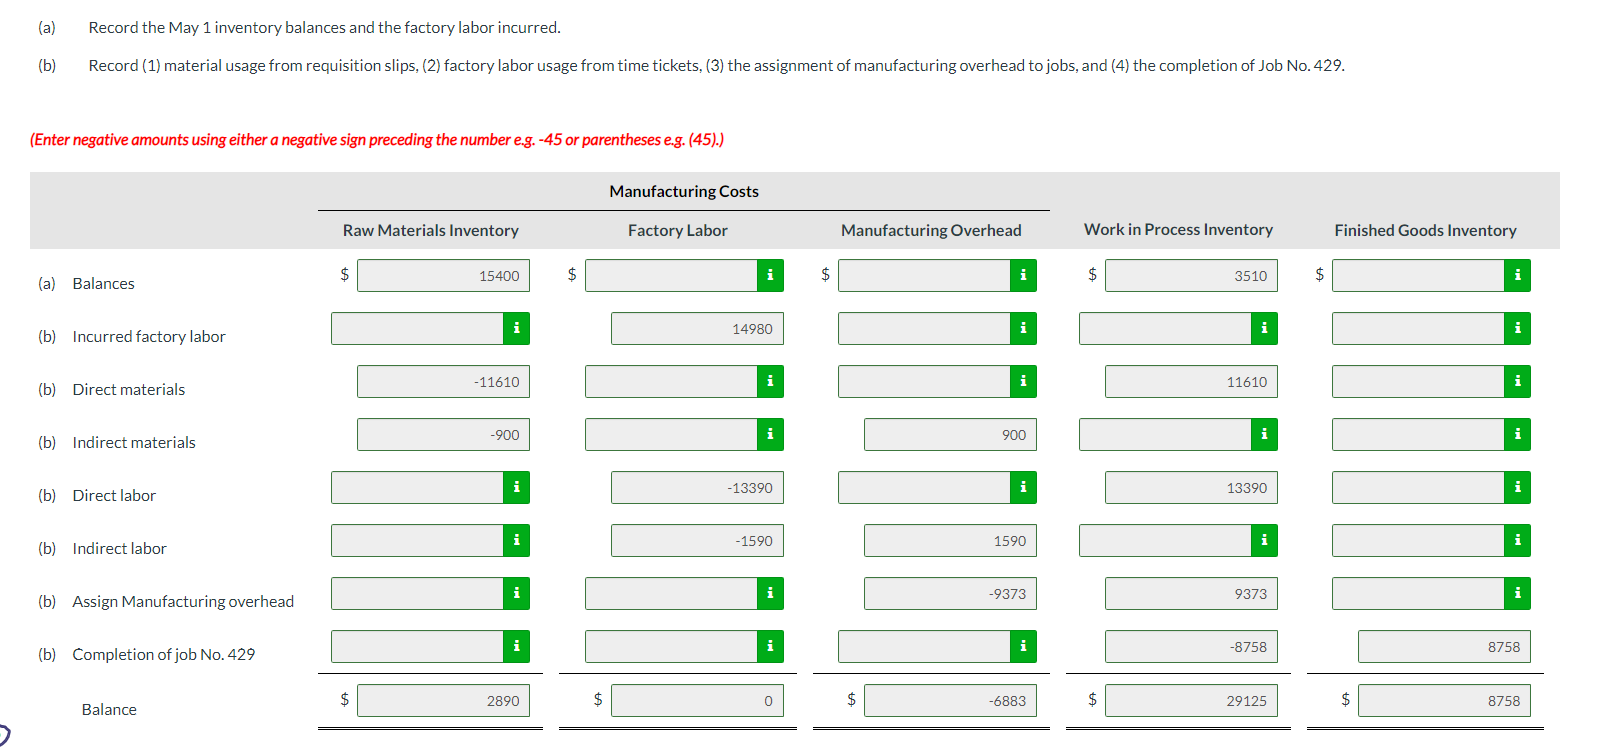Click info icon for Indirect labor Finished Goods

(1517, 540)
